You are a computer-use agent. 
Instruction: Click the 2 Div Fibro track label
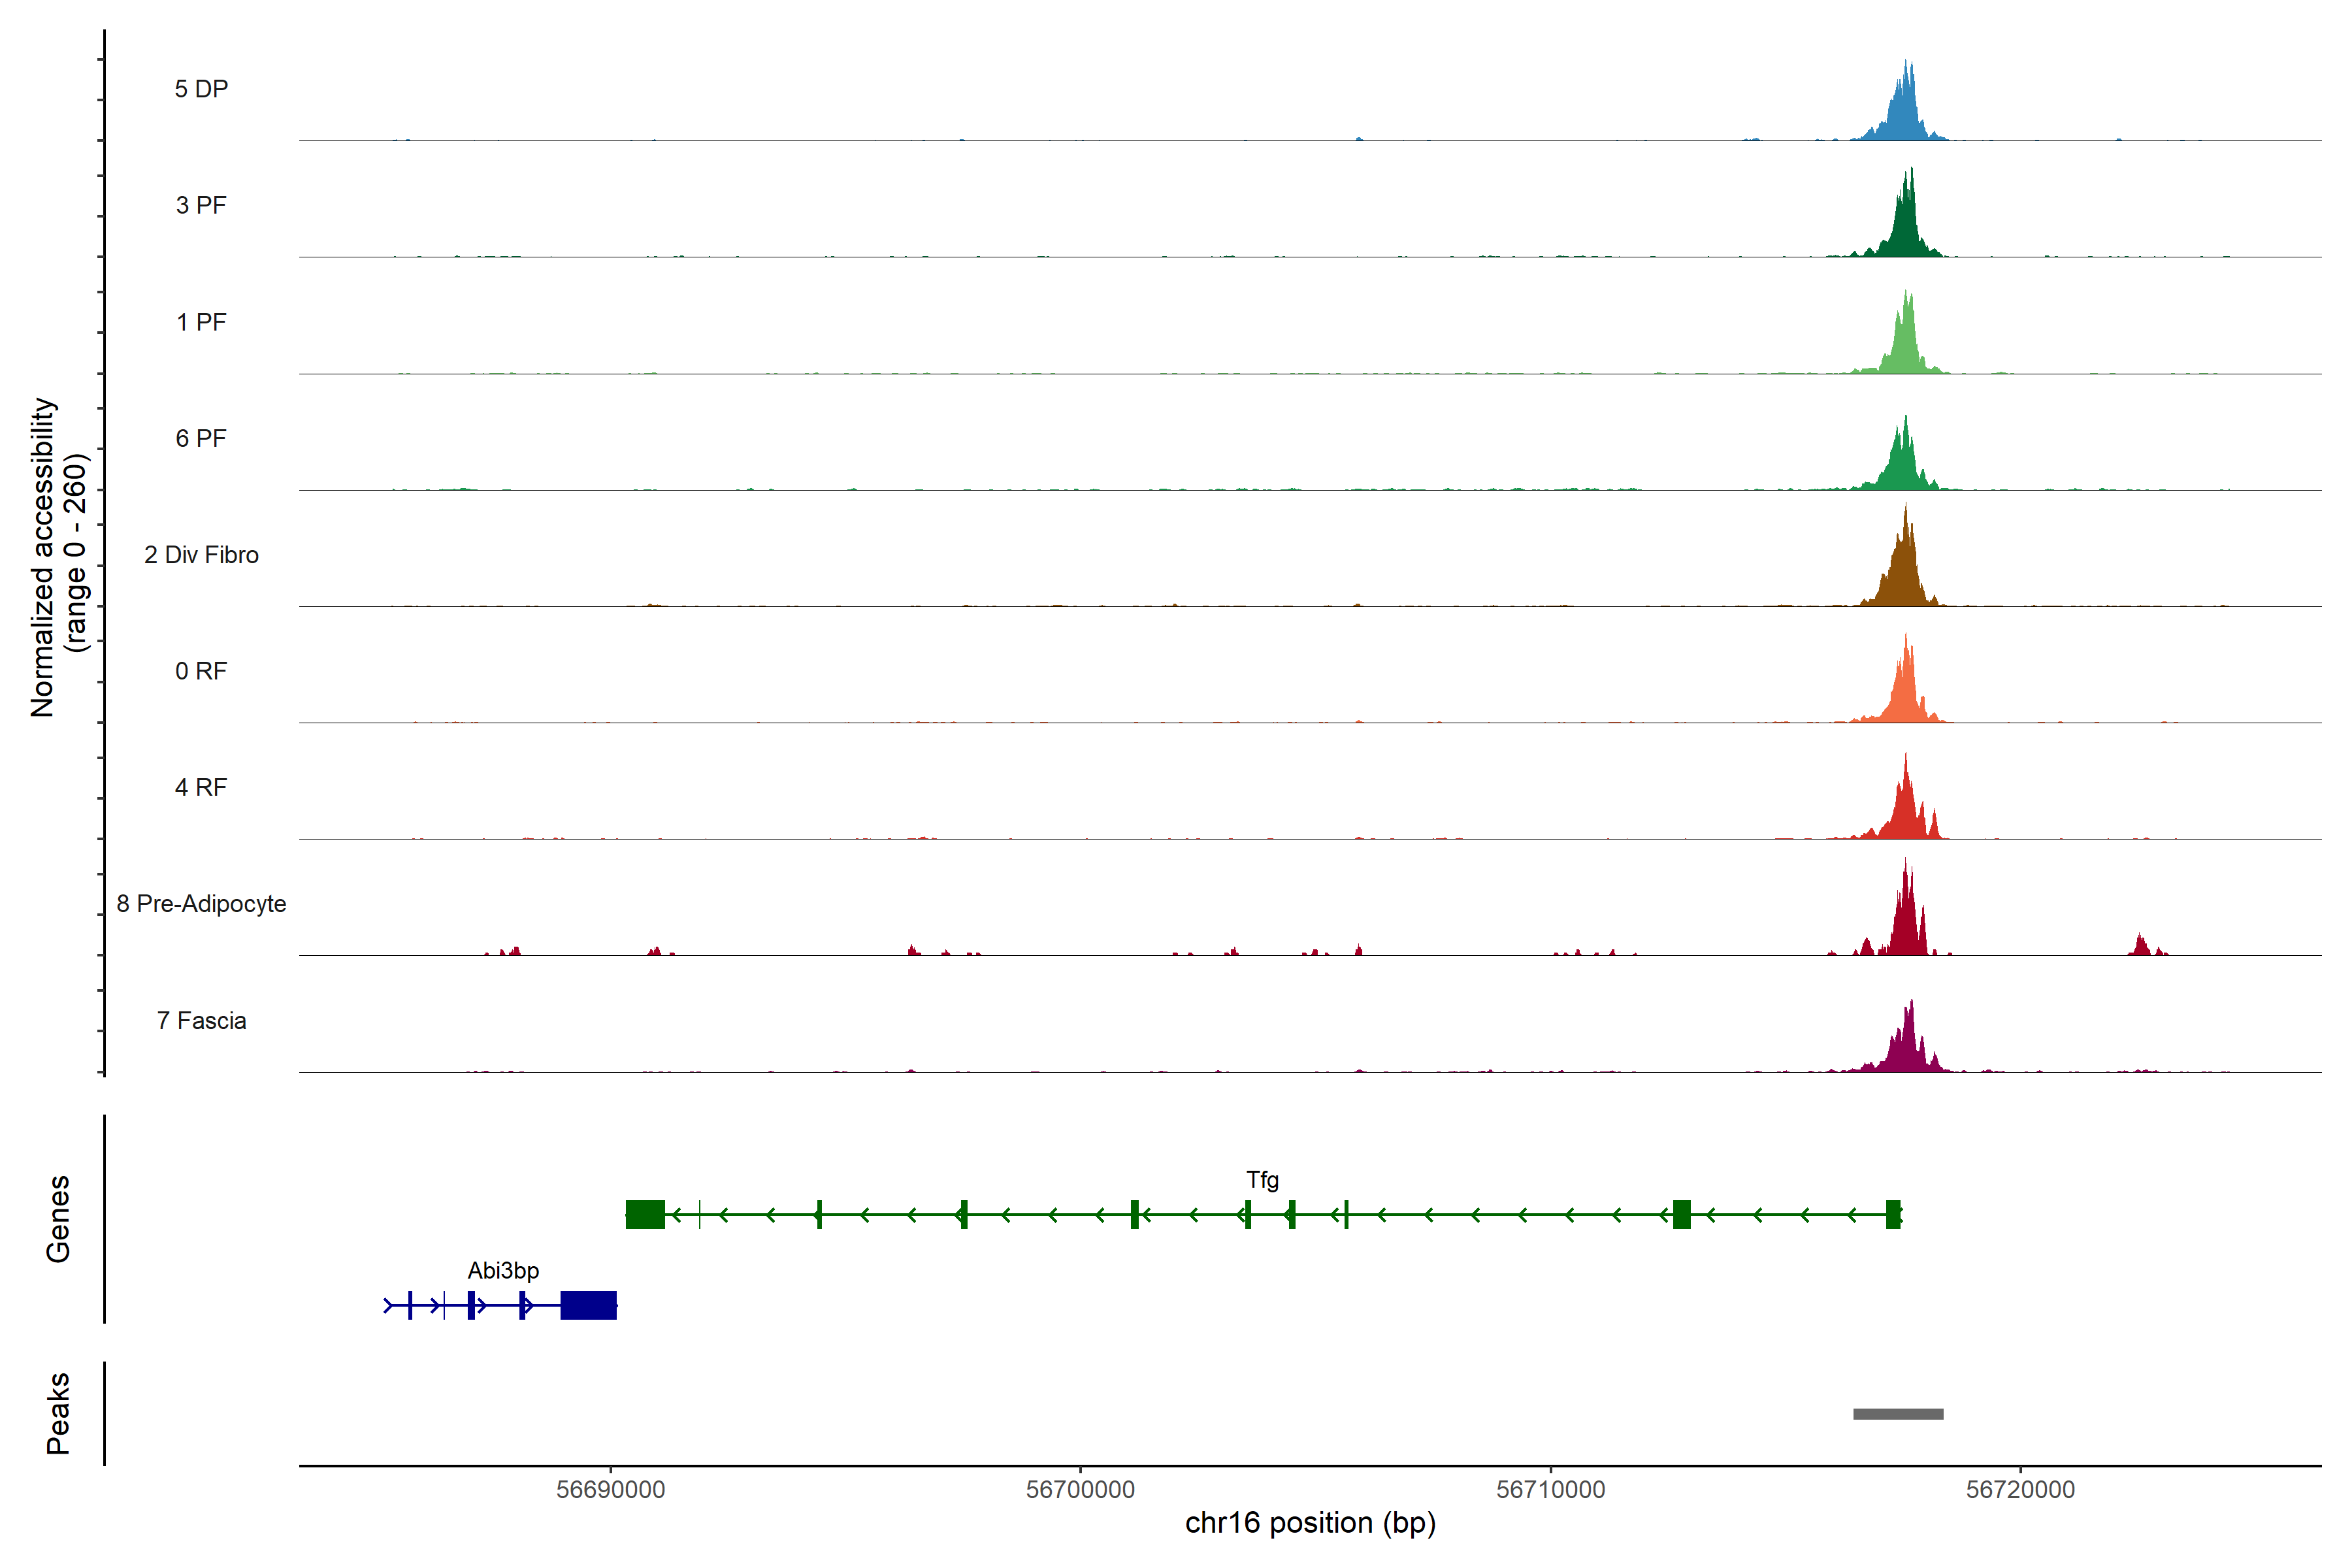click(201, 555)
